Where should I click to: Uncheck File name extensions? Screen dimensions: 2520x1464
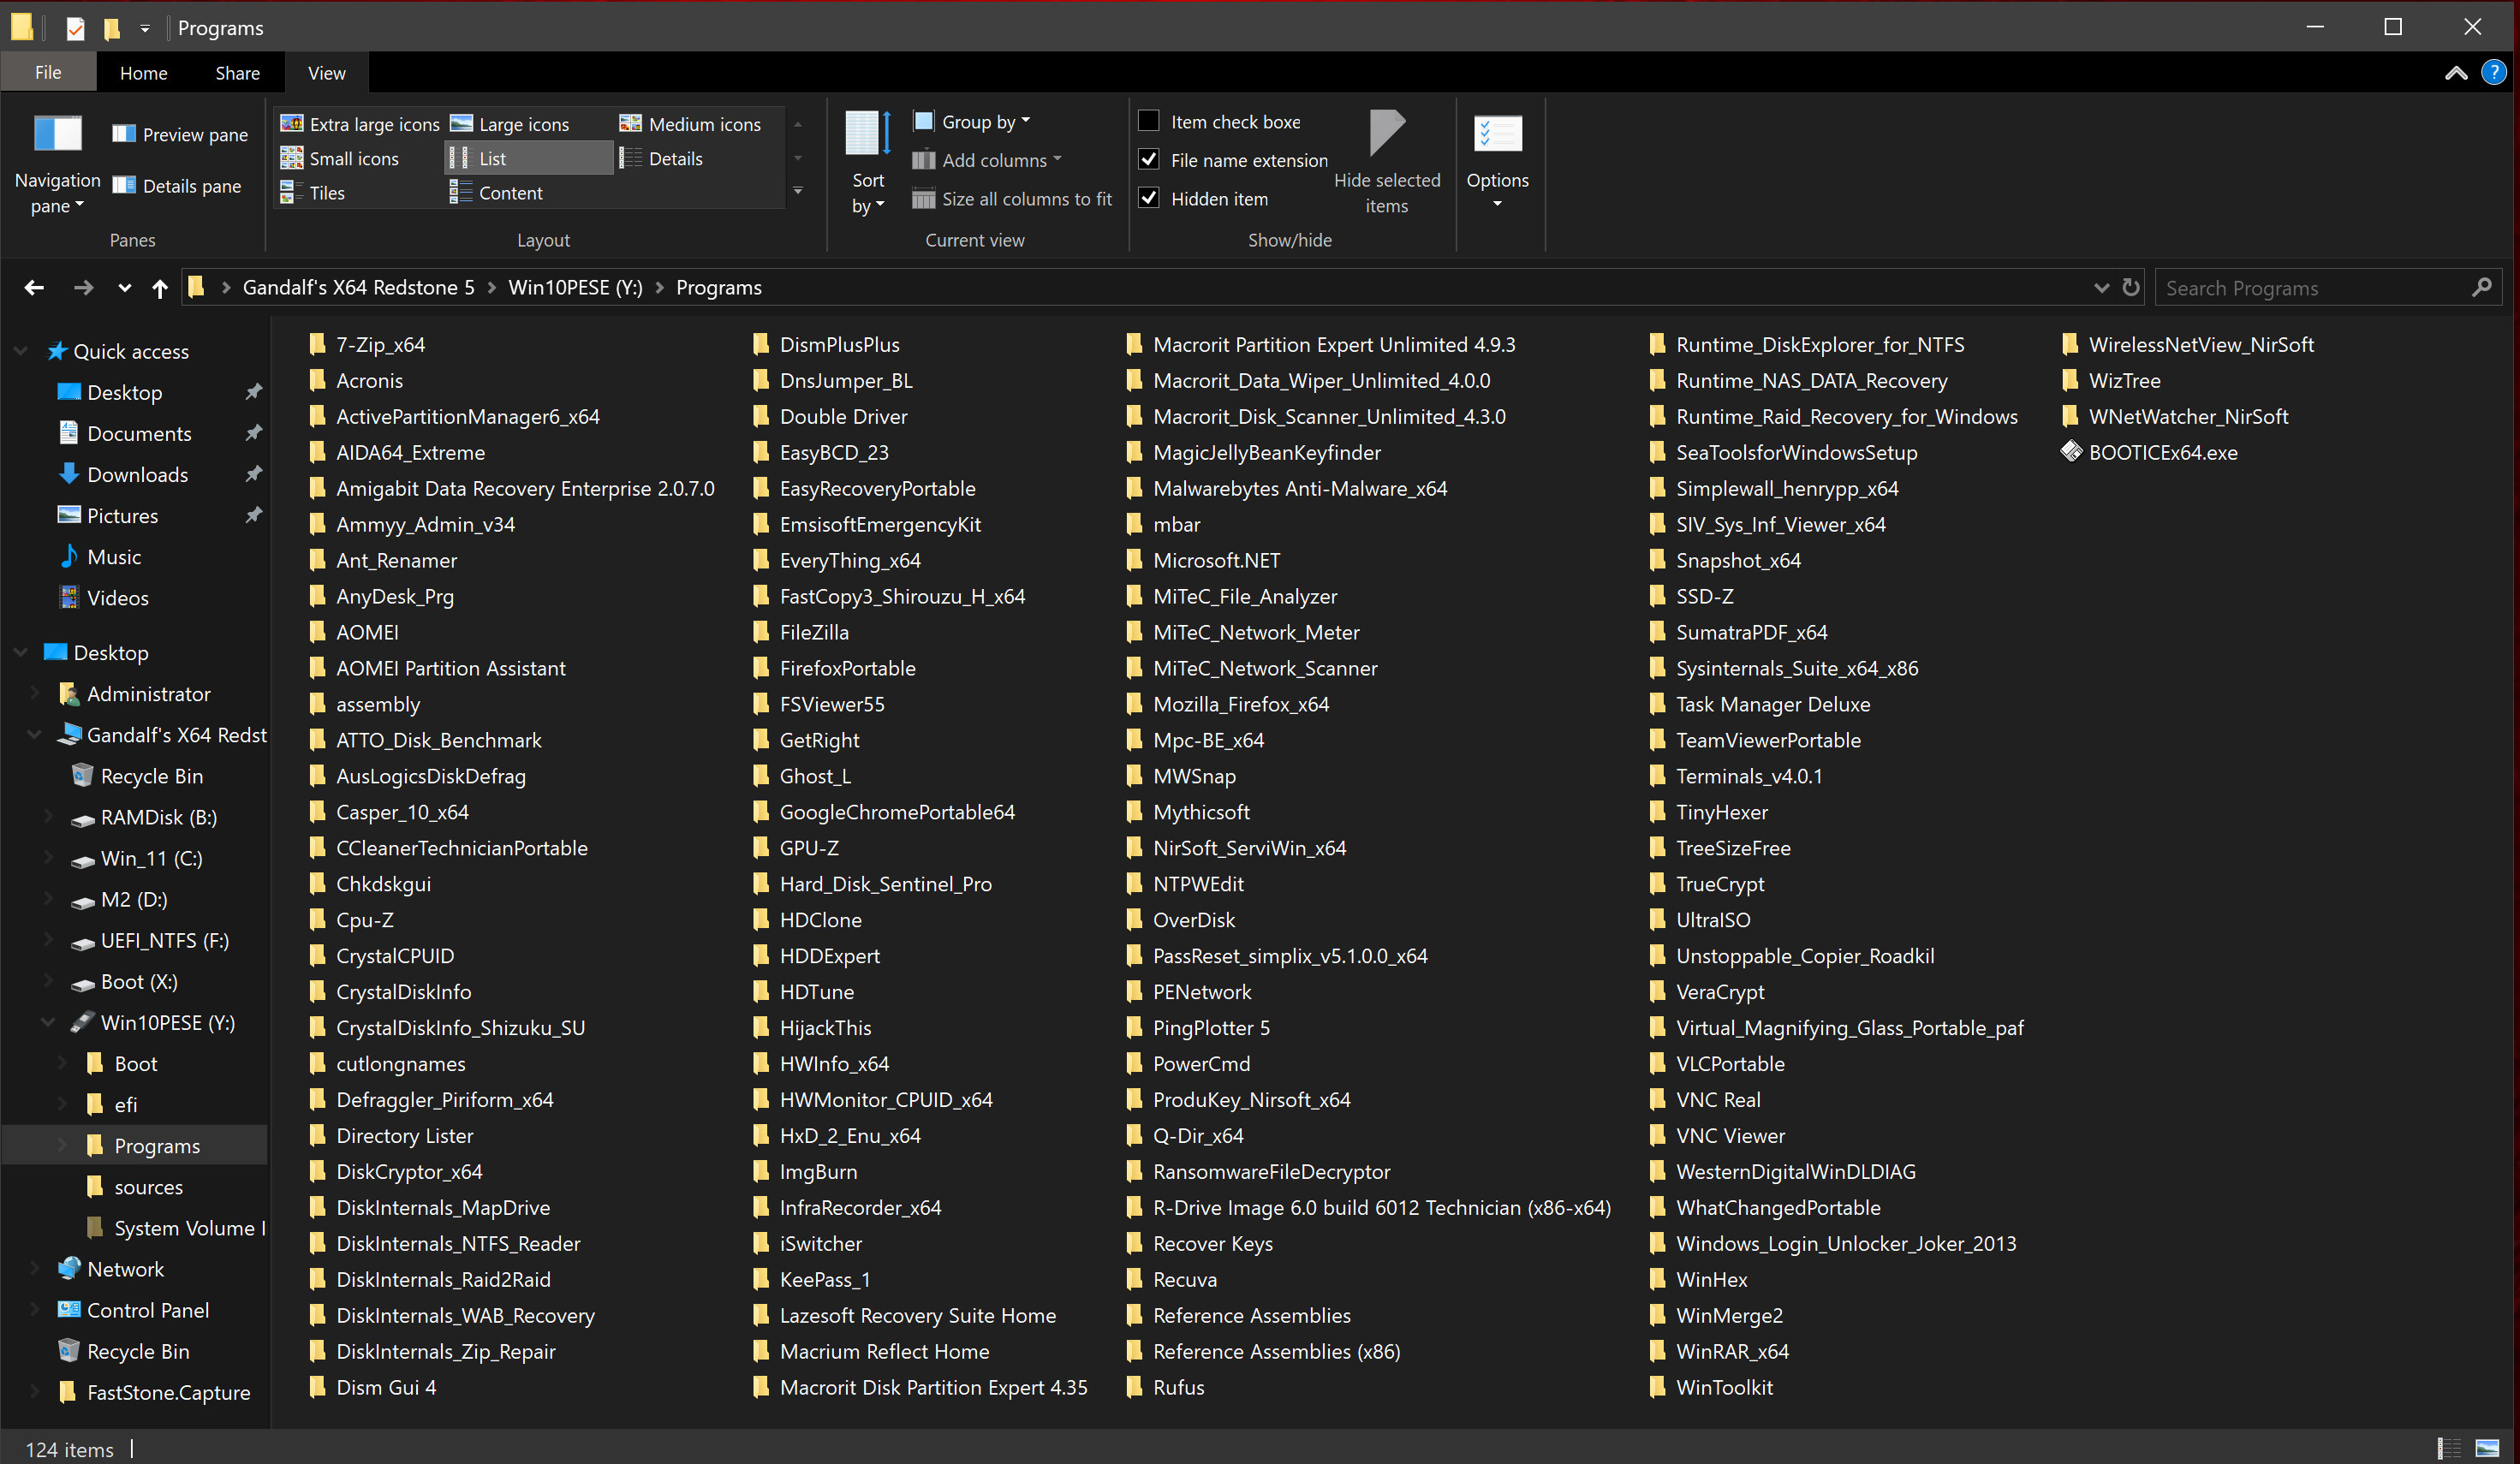coord(1149,160)
